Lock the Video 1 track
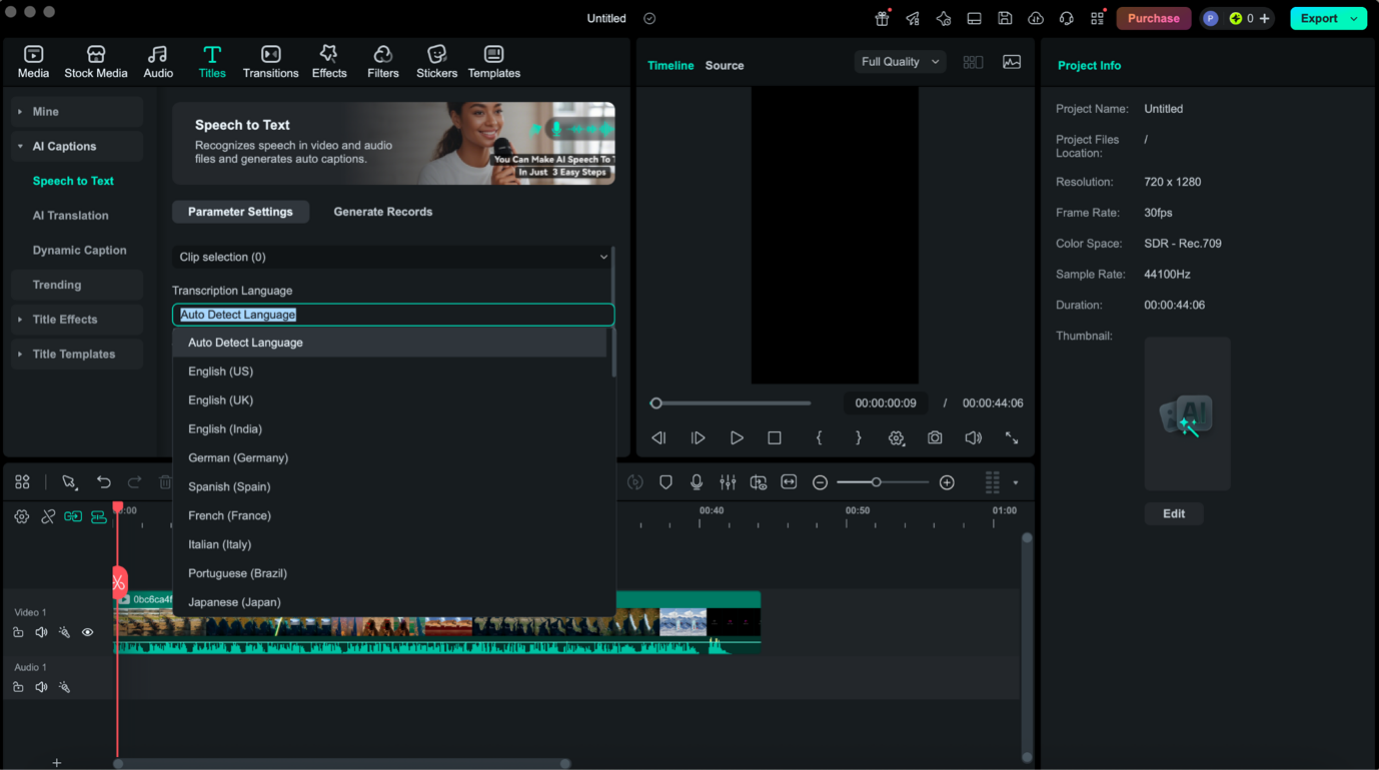The width and height of the screenshot is (1379, 770). [x=18, y=631]
